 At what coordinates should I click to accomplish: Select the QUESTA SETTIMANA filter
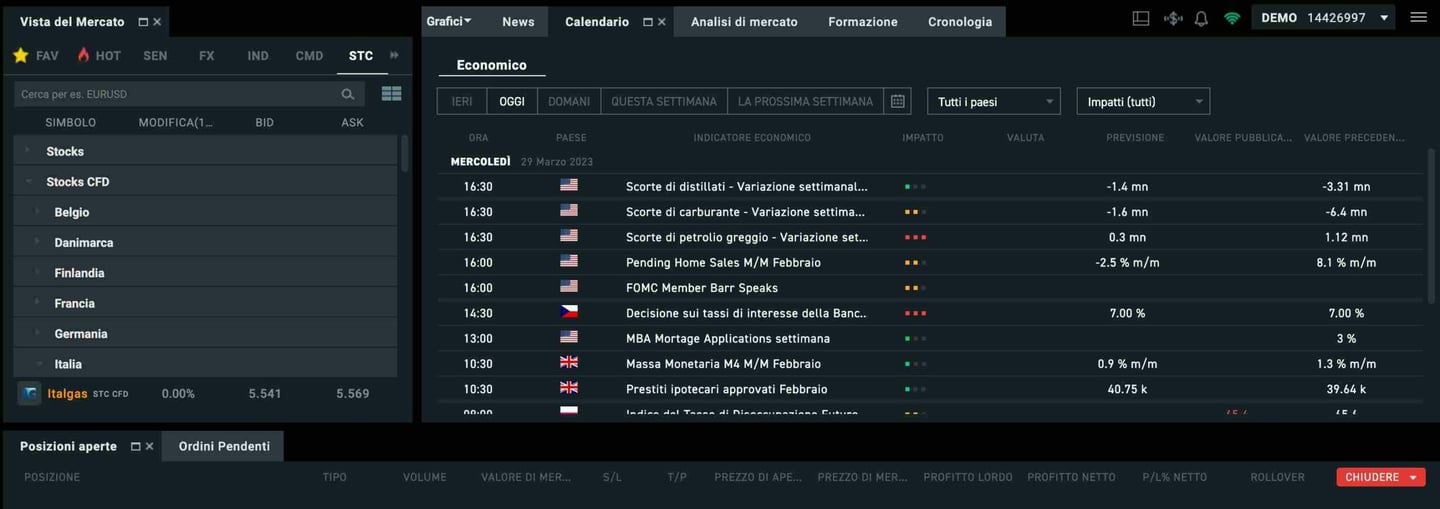click(x=664, y=101)
